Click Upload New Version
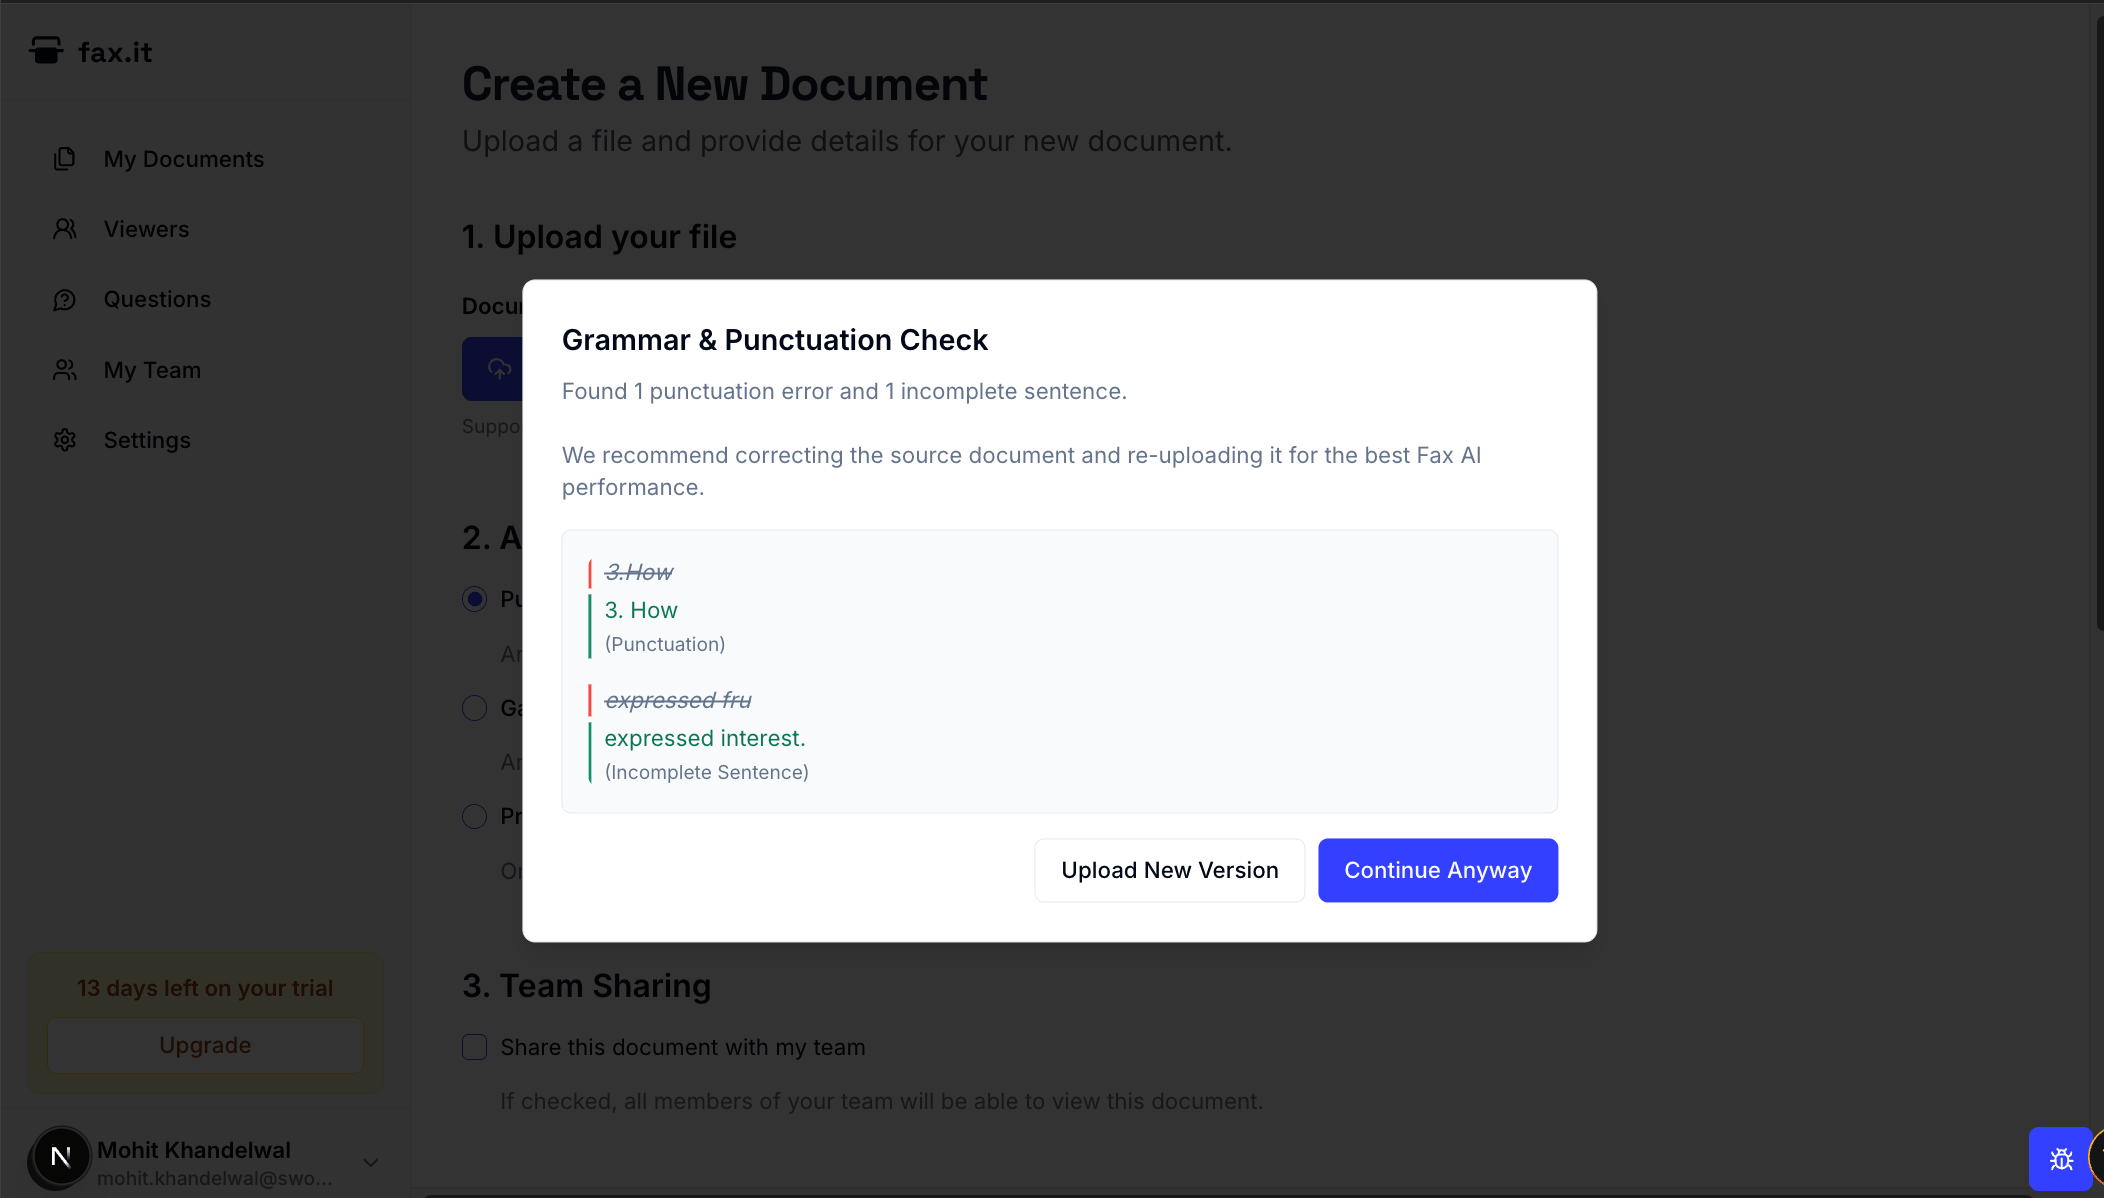This screenshot has width=2104, height=1198. pos(1169,870)
